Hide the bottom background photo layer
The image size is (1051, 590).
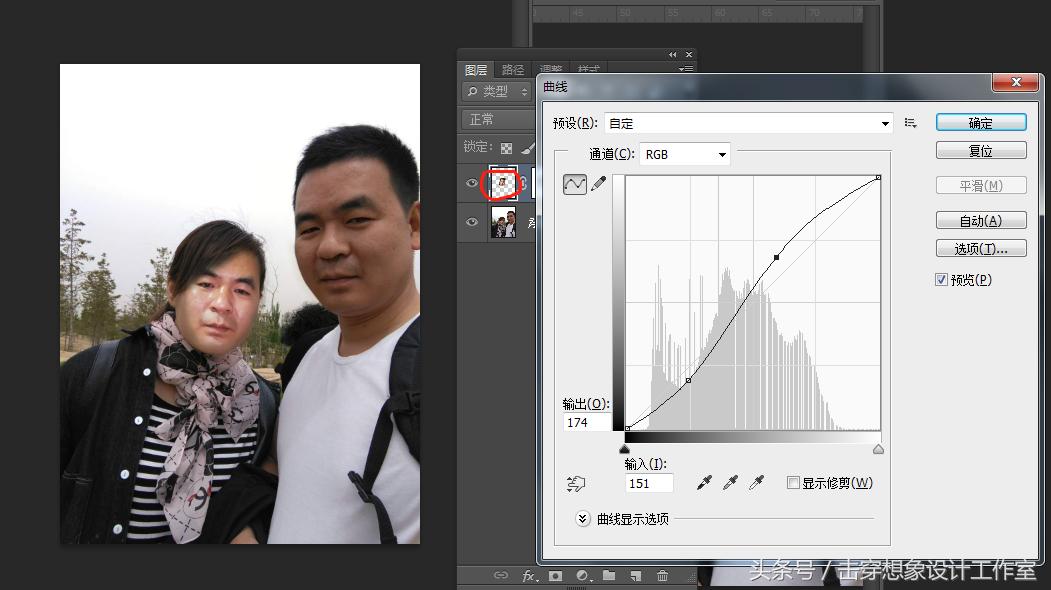tap(471, 222)
